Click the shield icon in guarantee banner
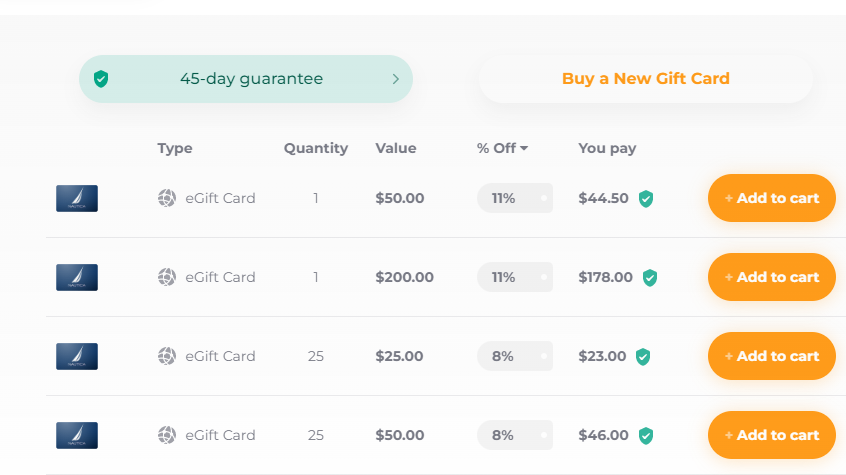Screen dimensions: 846x475 point(100,79)
